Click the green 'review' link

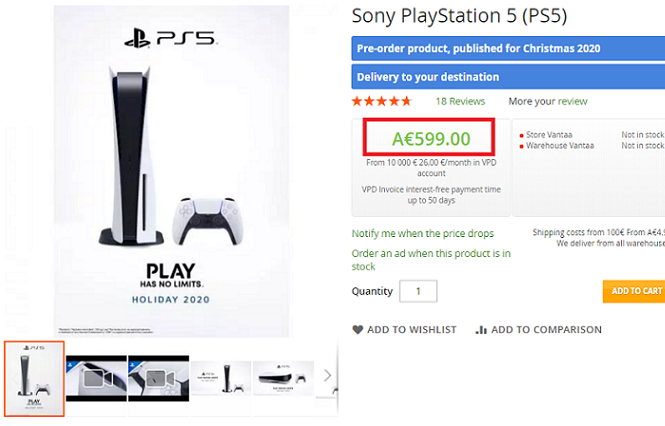pyautogui.click(x=572, y=101)
